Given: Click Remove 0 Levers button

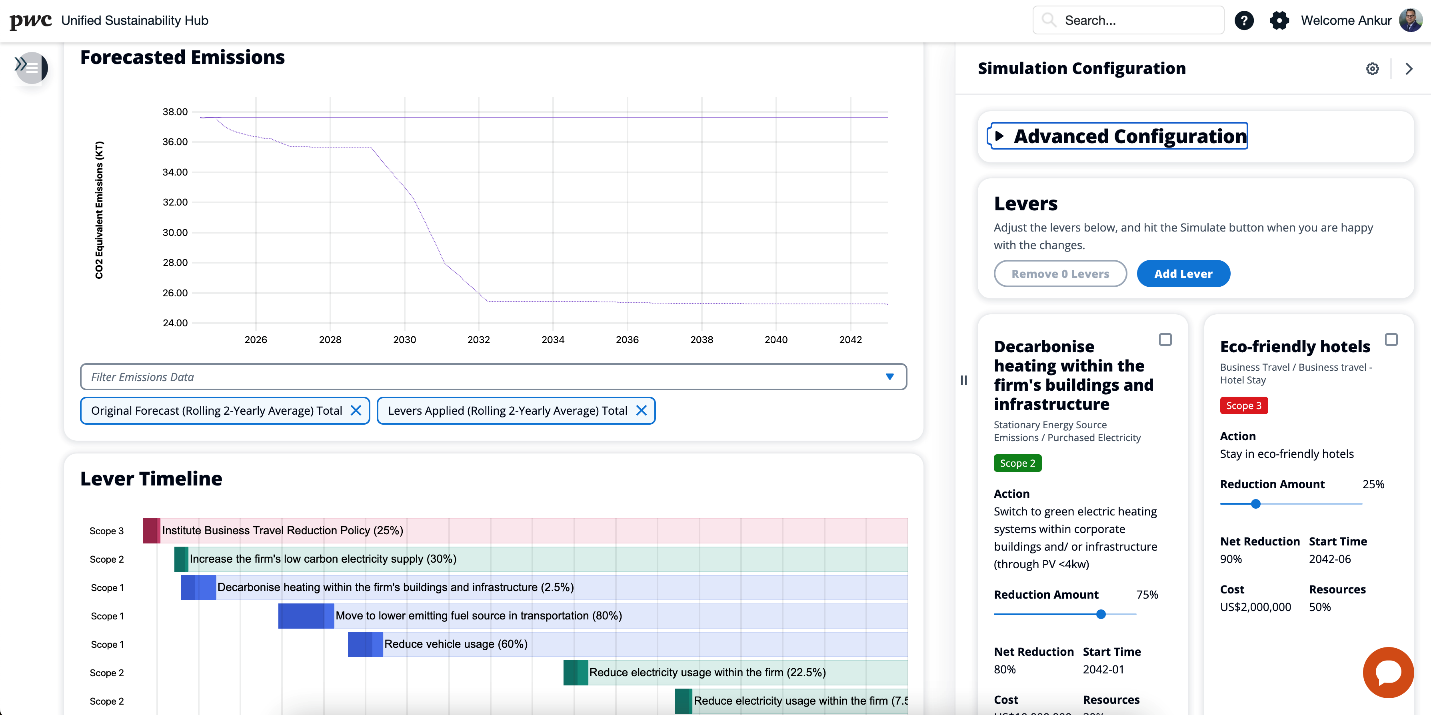Looking at the screenshot, I should coord(1060,274).
